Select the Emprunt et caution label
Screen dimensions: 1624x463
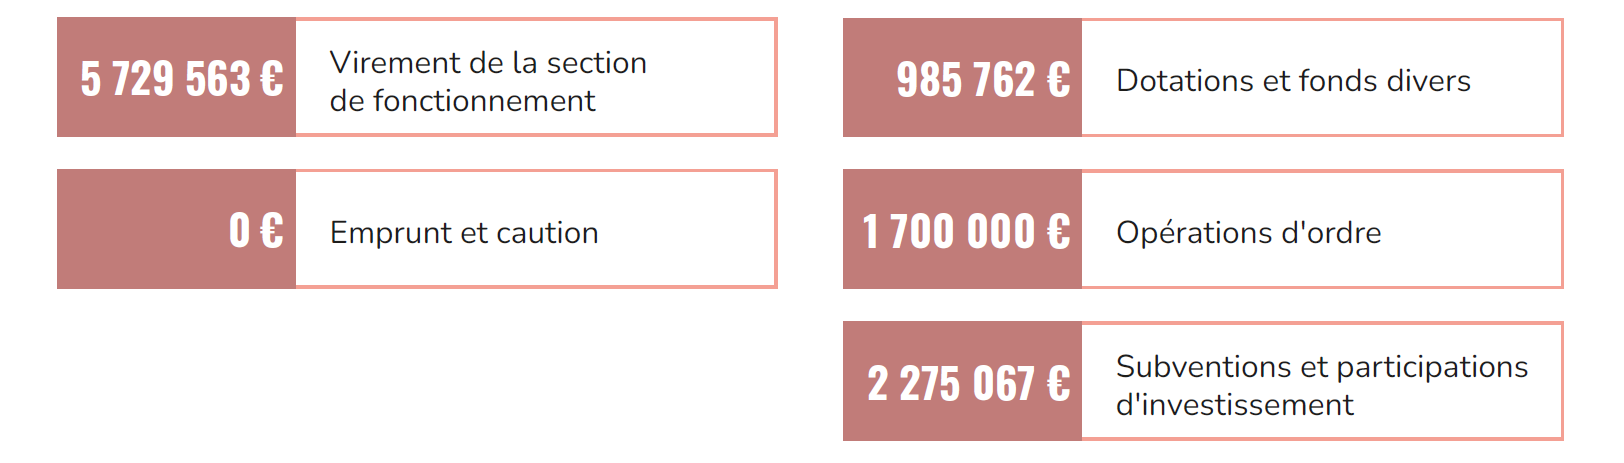pos(464,233)
